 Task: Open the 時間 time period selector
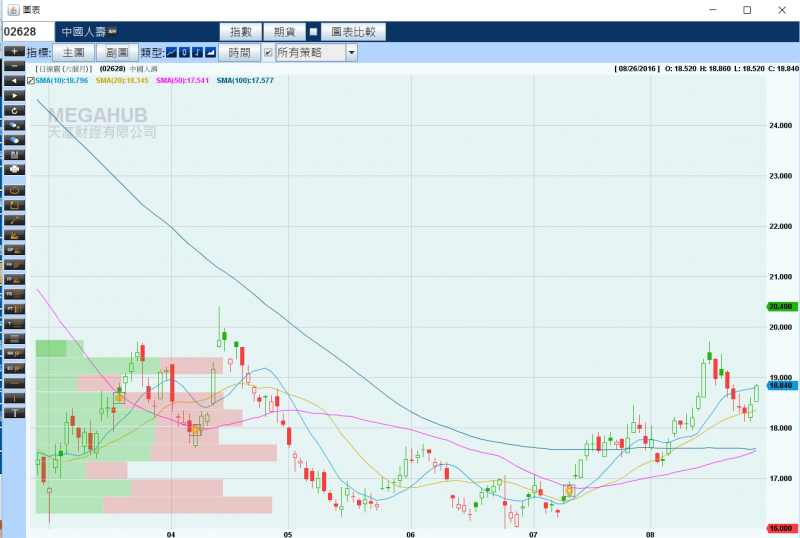240,52
